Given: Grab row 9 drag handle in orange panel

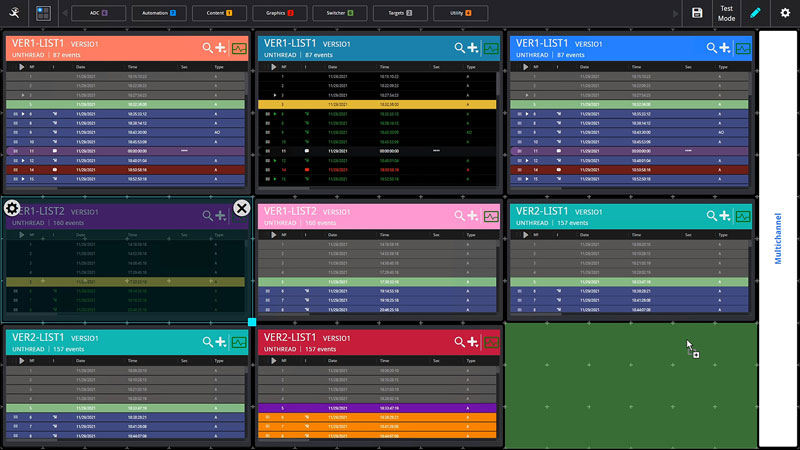Looking at the screenshot, I should [x=15, y=132].
